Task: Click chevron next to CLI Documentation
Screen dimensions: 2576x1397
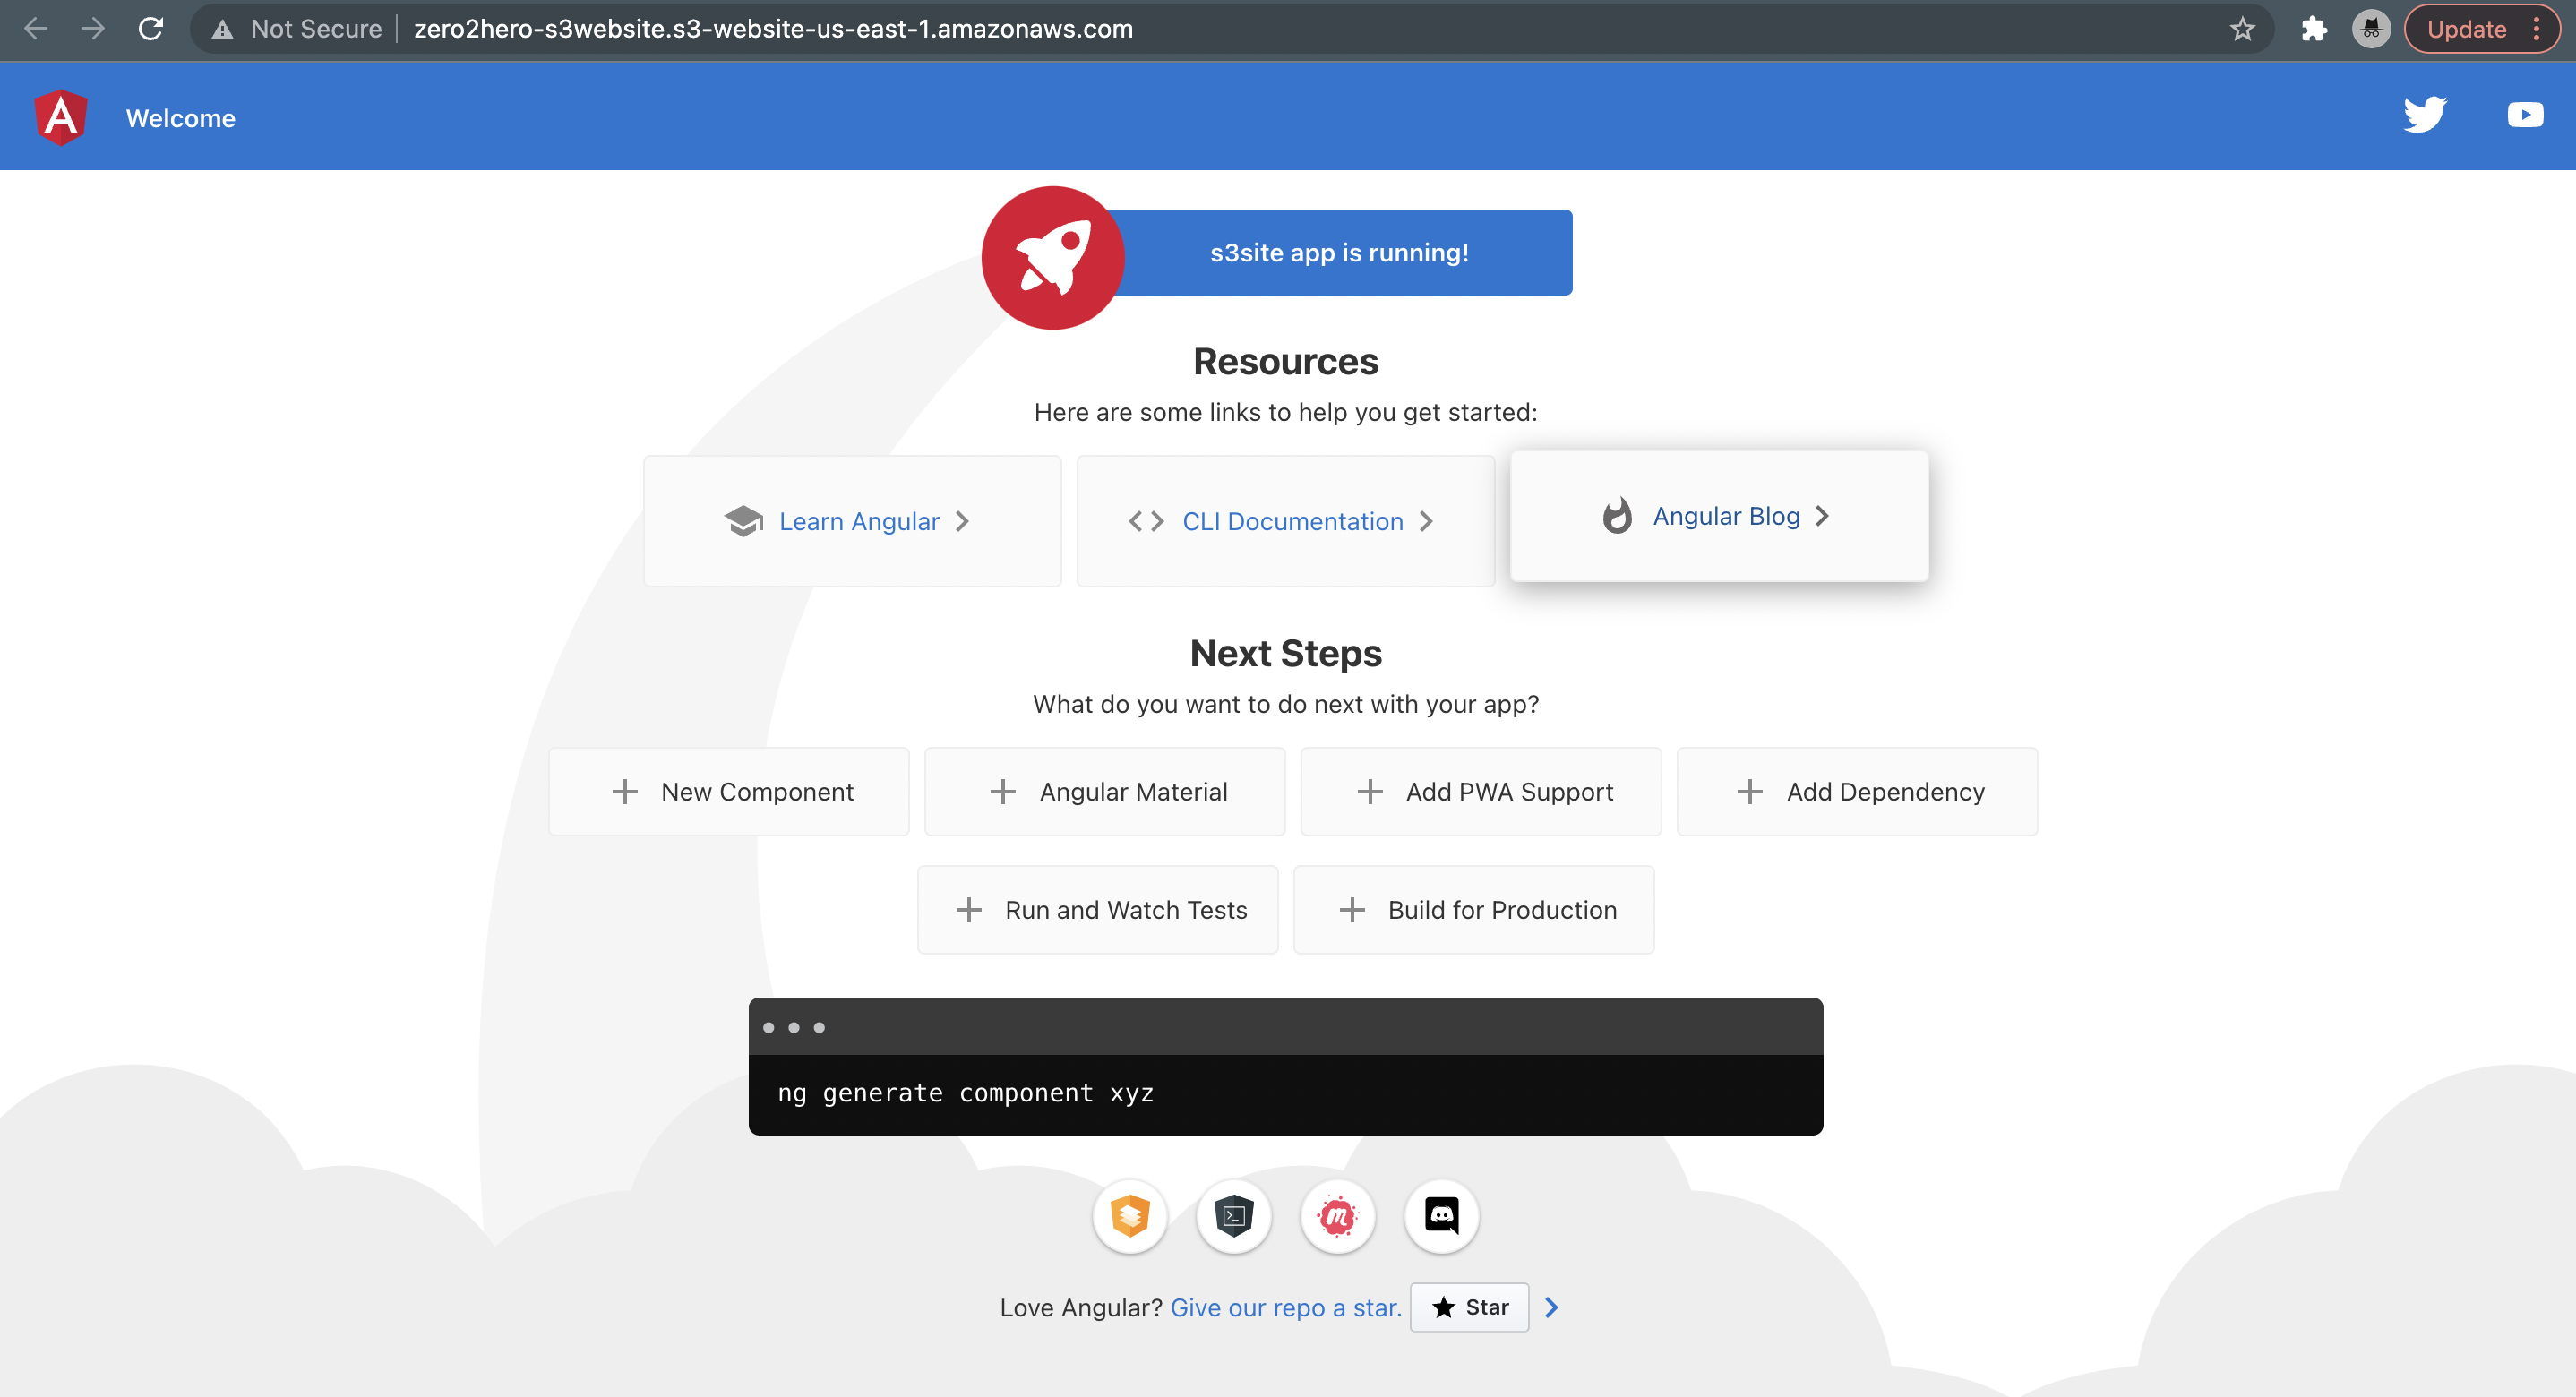Action: coord(1426,521)
